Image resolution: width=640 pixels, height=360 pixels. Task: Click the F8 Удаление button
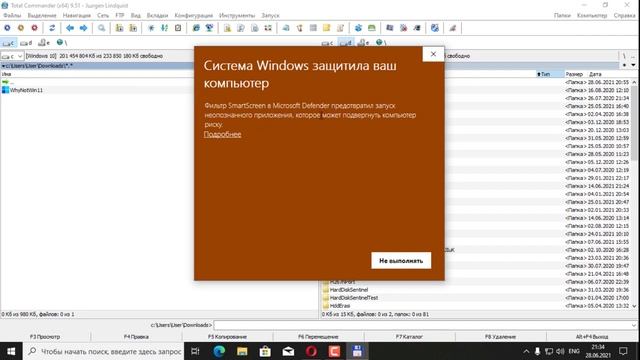(500, 337)
